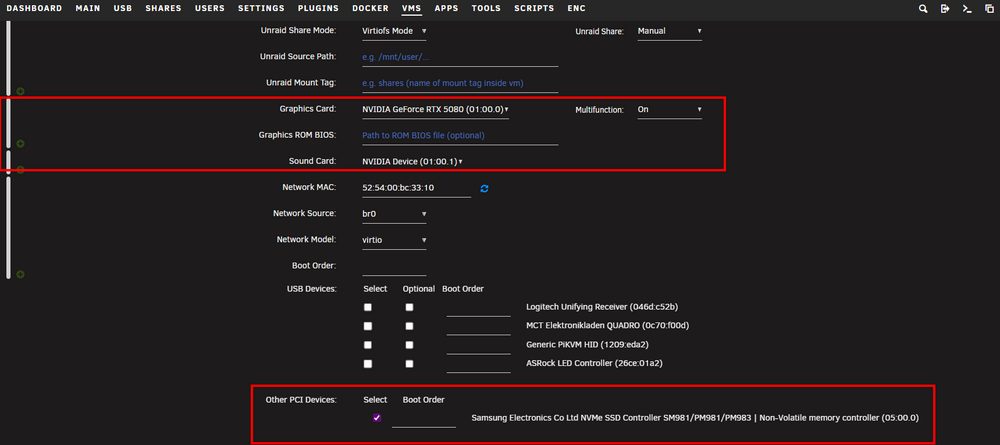Click the green plus beside network Boot Order

coord(20,274)
